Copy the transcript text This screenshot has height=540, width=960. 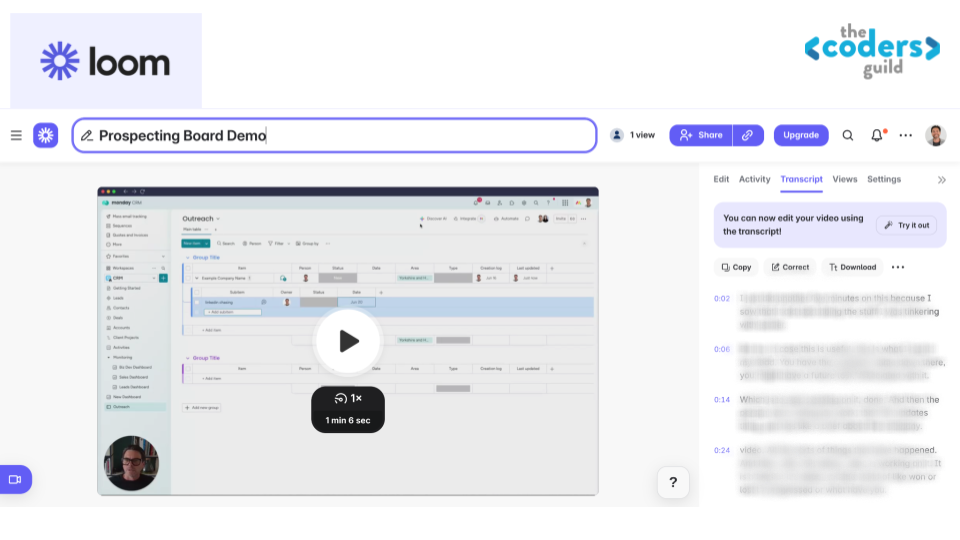736,267
